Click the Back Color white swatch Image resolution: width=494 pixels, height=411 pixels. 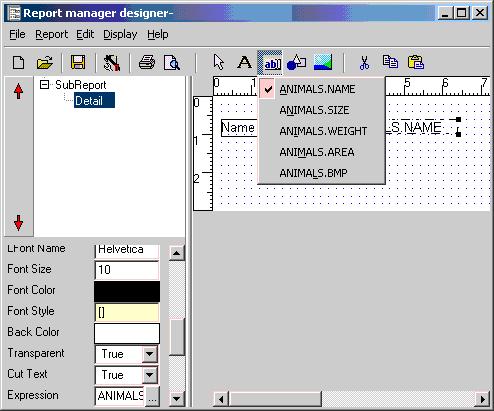click(127, 333)
